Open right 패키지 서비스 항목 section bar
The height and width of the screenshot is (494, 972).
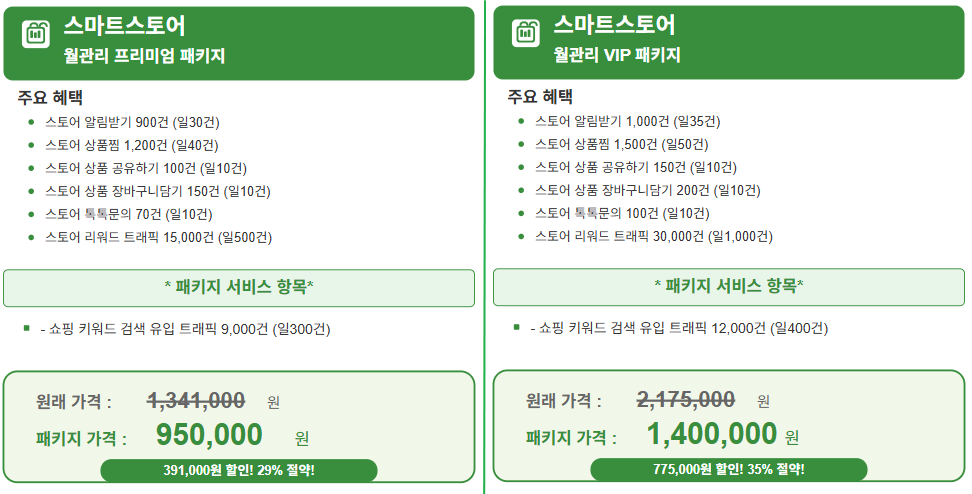(x=729, y=286)
